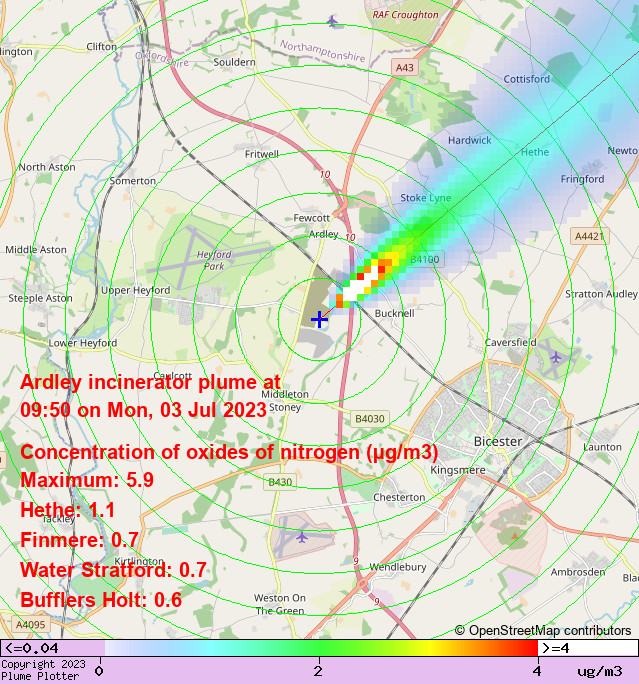This screenshot has height=684, width=639.
Task: Open the OpenStreetMap contributors attribution
Action: pyautogui.click(x=543, y=630)
